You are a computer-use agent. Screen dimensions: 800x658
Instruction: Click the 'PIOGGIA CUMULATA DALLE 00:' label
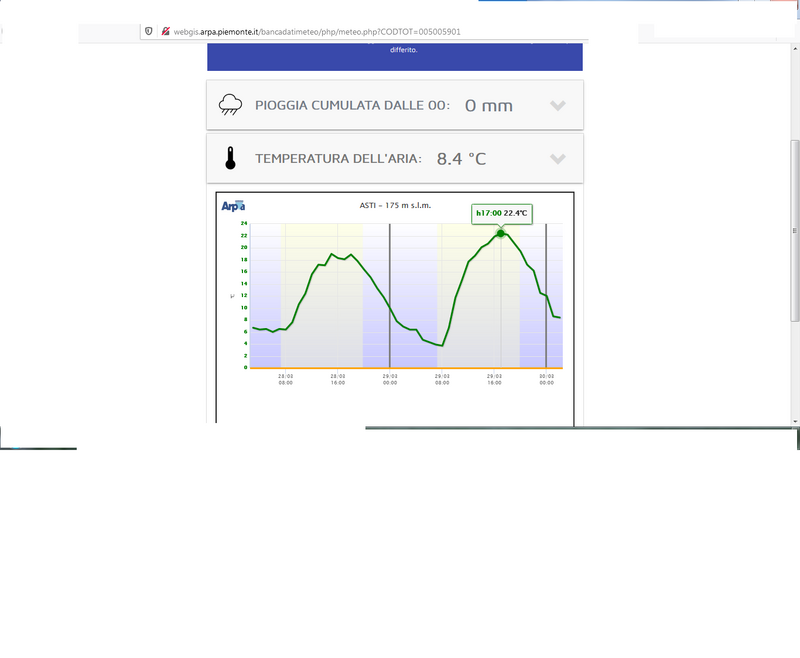point(353,106)
